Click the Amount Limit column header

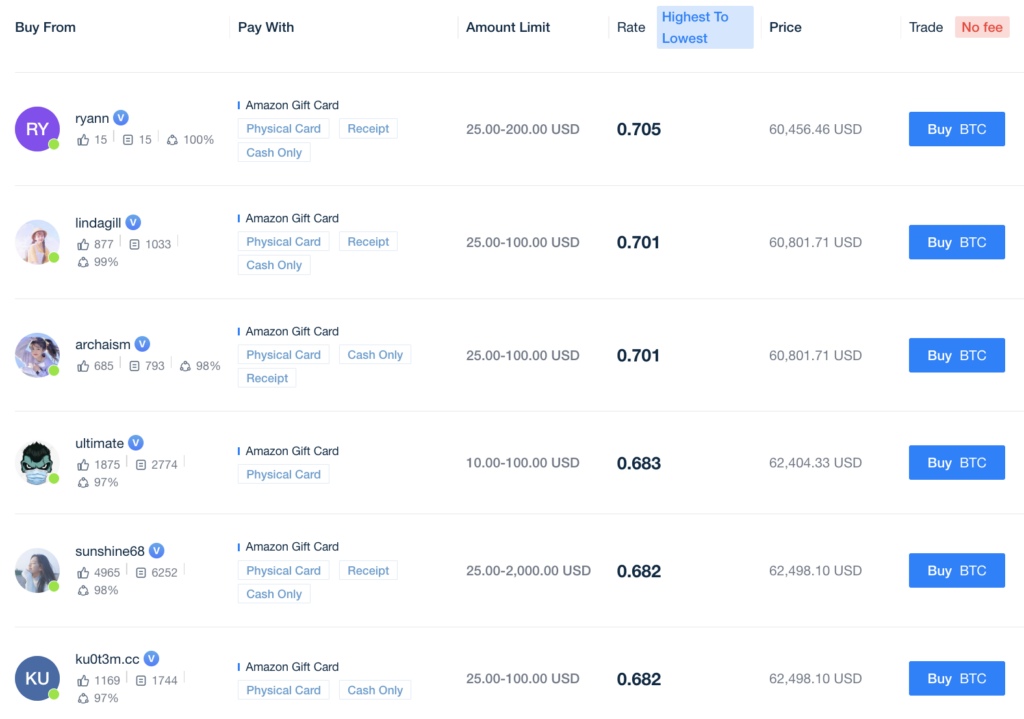[508, 27]
